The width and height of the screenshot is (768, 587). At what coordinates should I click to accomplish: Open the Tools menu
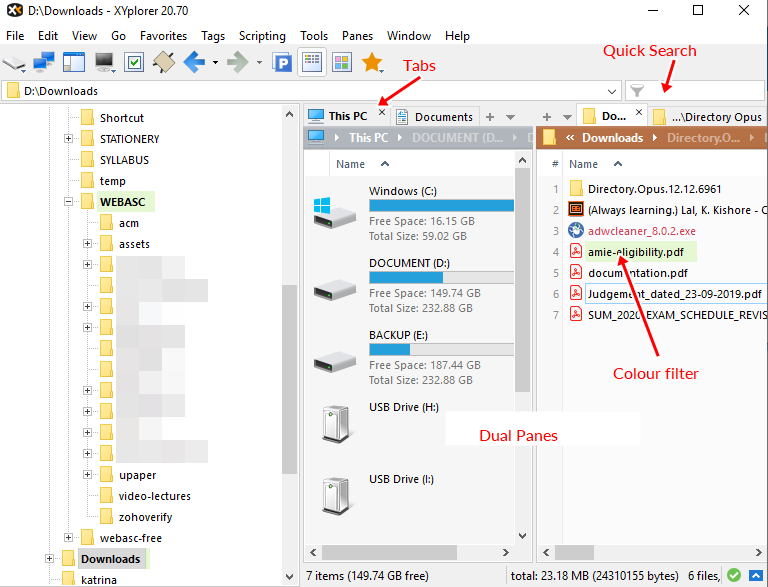tap(314, 36)
